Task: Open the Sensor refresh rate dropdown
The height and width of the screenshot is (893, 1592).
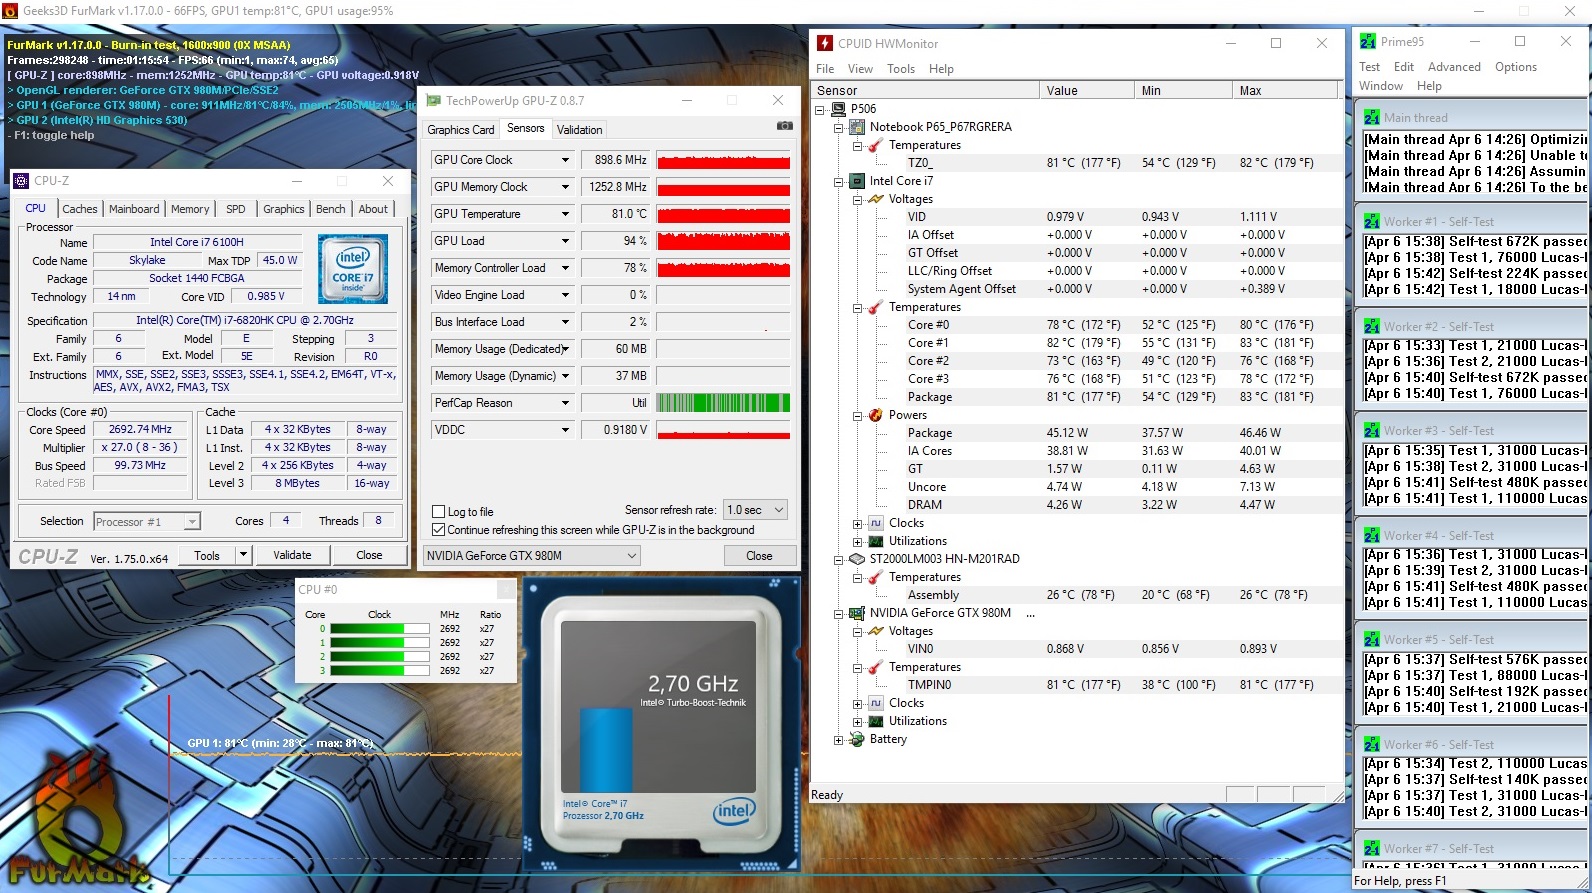Action: (755, 510)
